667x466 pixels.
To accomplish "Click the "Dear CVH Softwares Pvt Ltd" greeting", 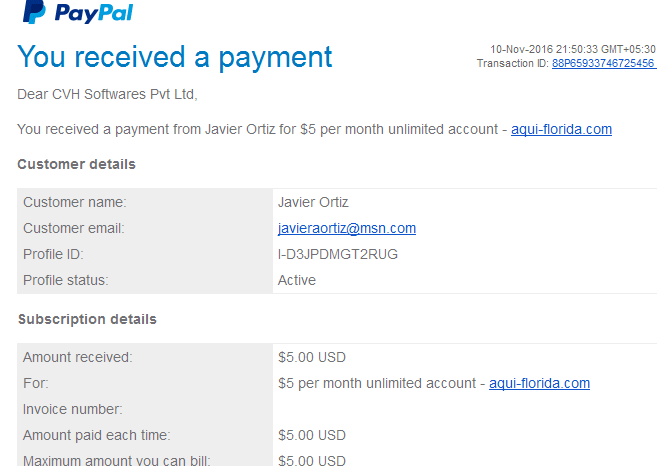I will point(107,94).
